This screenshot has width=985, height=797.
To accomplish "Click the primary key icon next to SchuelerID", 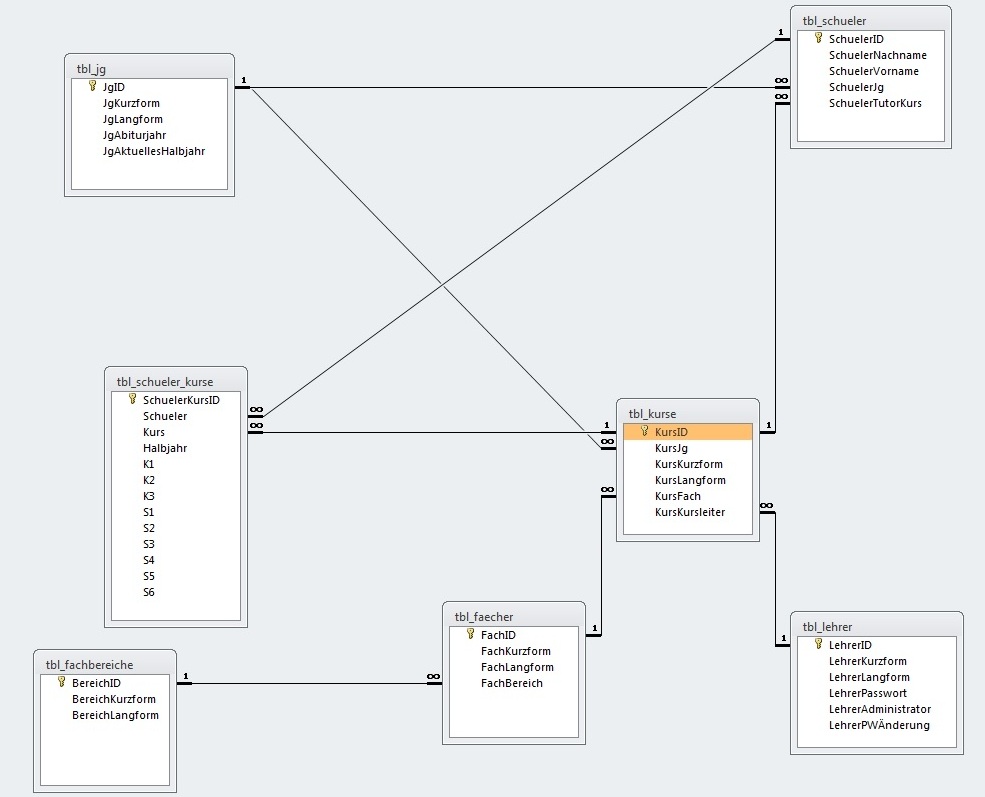I will [x=818, y=38].
